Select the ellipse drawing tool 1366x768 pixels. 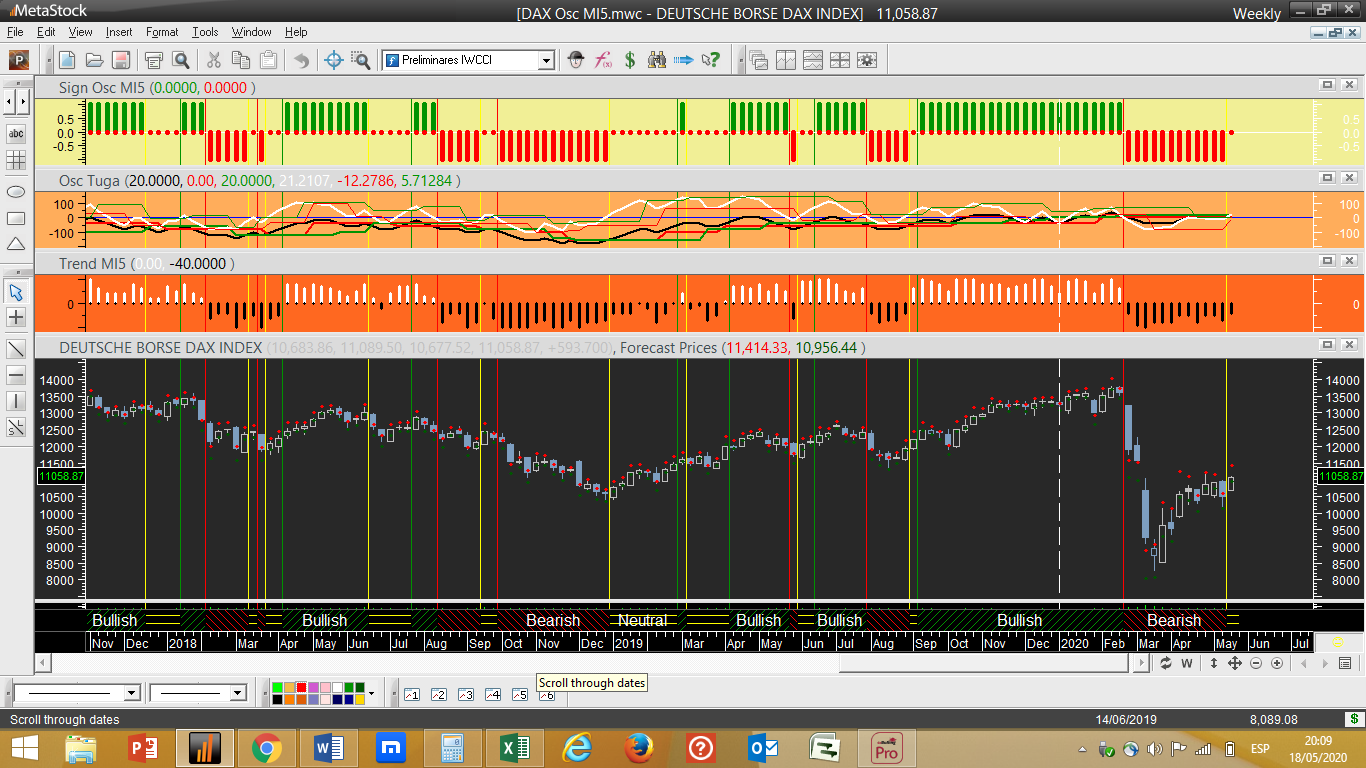16,191
